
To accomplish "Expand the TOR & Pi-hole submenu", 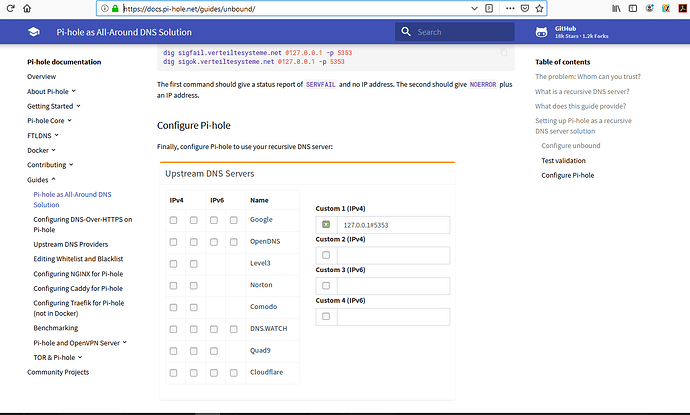I will tap(58, 357).
